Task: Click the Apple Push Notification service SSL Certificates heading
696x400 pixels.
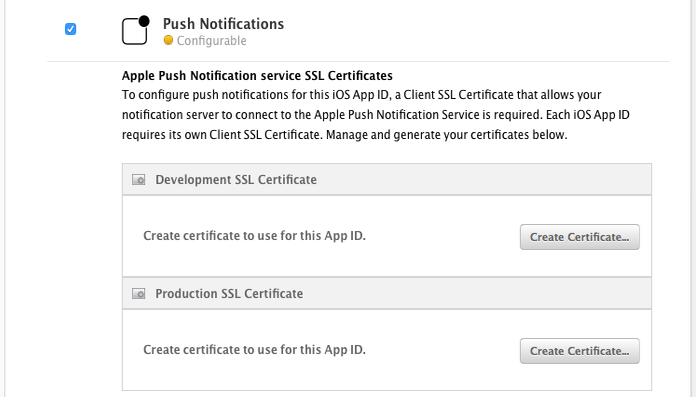Action: pyautogui.click(x=257, y=75)
